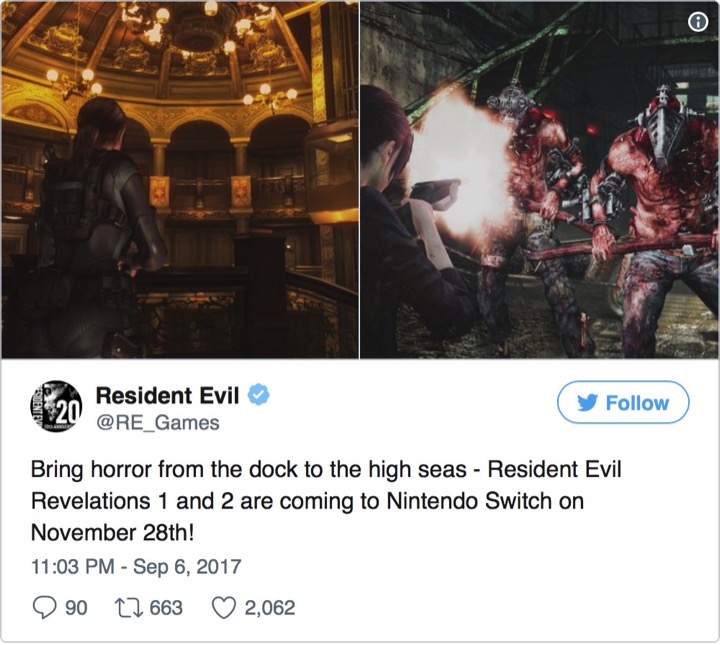Click the 2,062 likes count
The height and width of the screenshot is (645, 720).
pyautogui.click(x=270, y=608)
